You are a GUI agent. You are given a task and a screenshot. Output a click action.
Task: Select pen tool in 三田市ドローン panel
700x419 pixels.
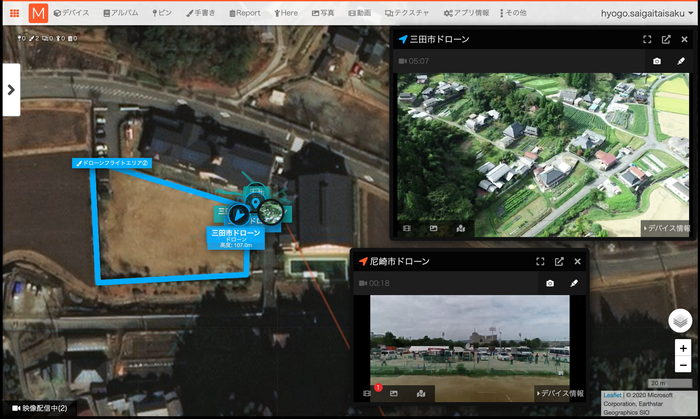681,61
